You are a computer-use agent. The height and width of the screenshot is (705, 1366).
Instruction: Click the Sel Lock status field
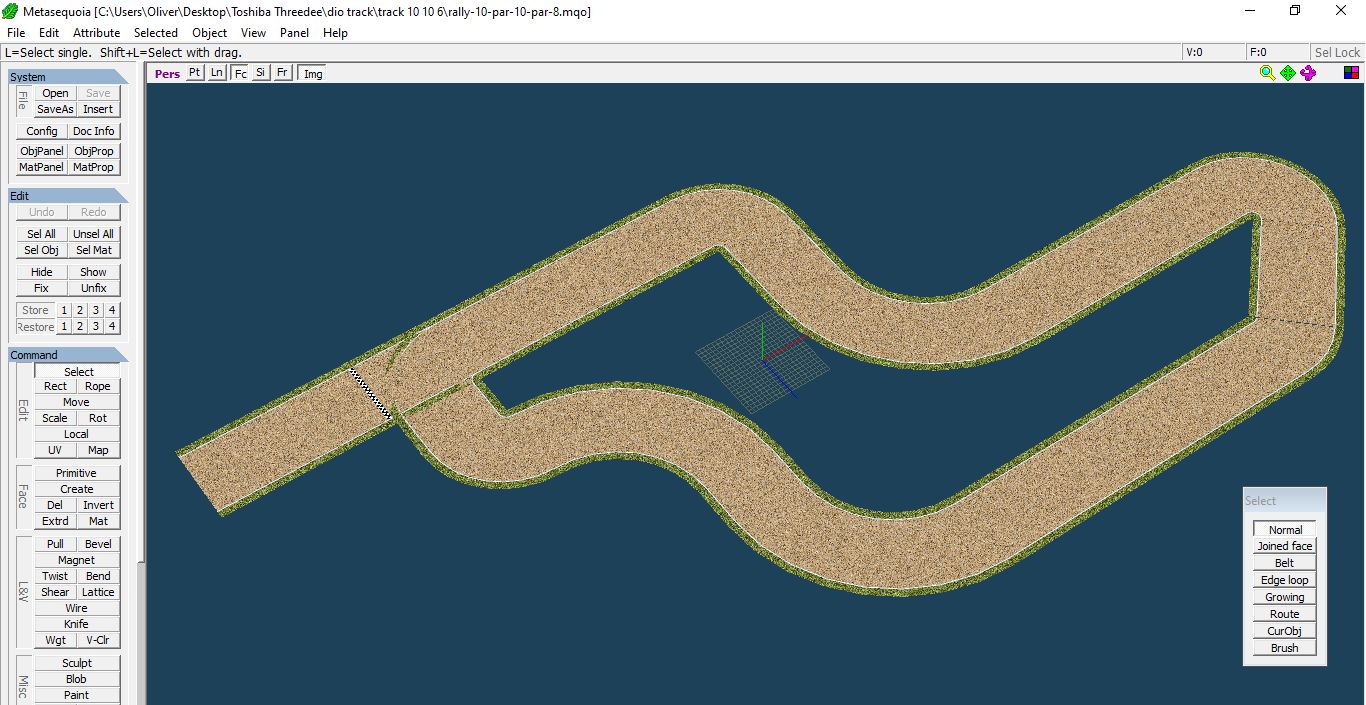[1337, 53]
